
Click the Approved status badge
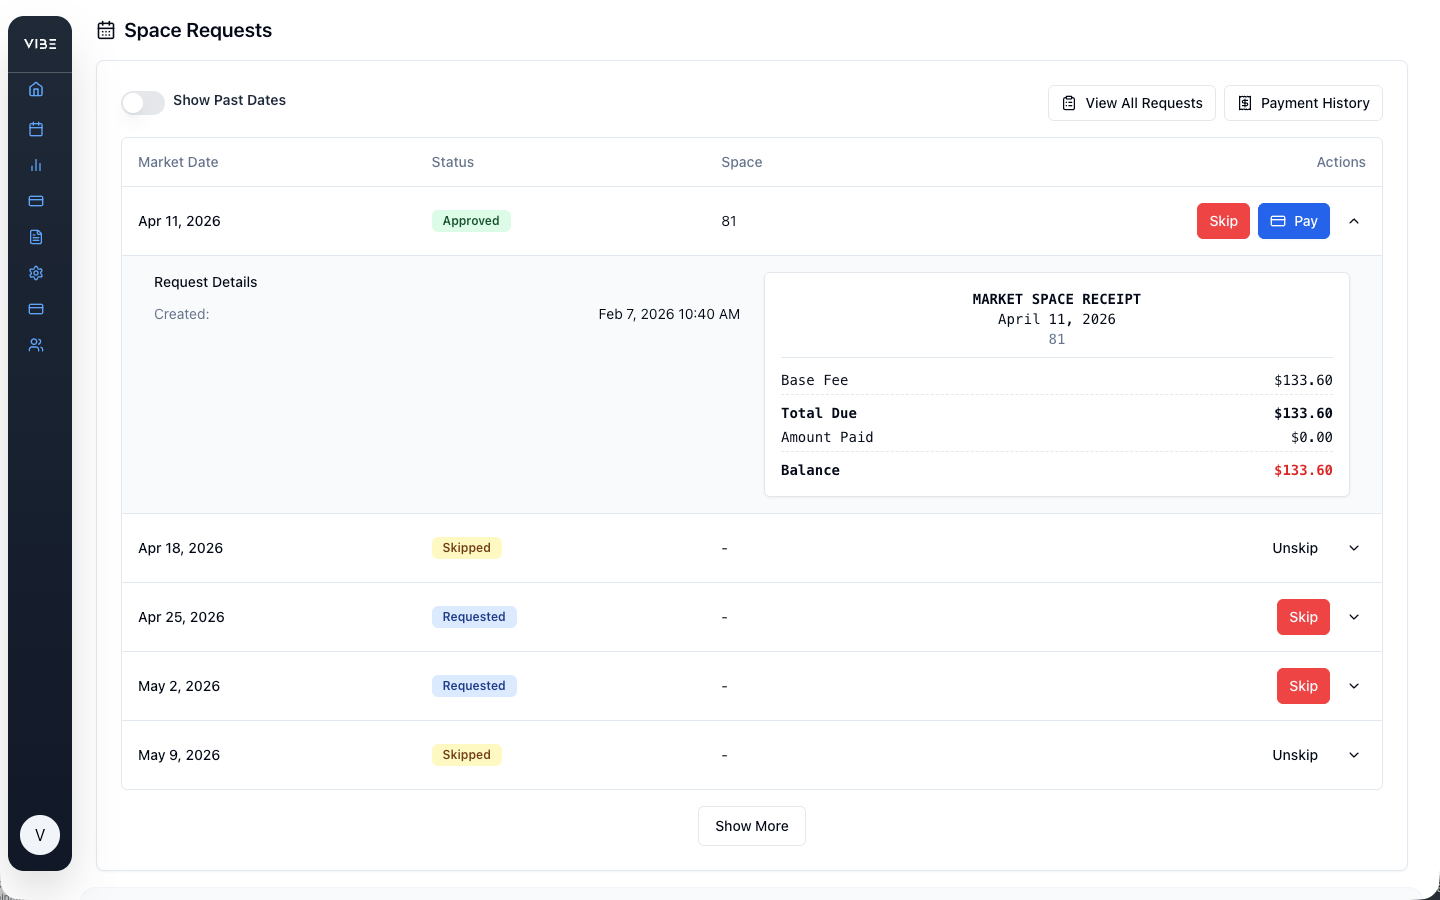tap(471, 220)
